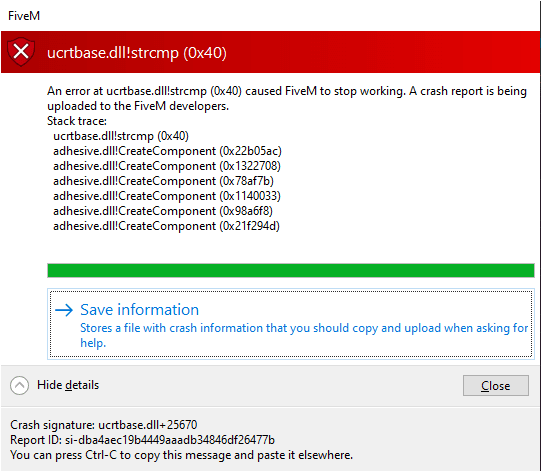
Task: Select the Crash signature ucrtbase.dll+25670 line
Action: click(x=104, y=424)
